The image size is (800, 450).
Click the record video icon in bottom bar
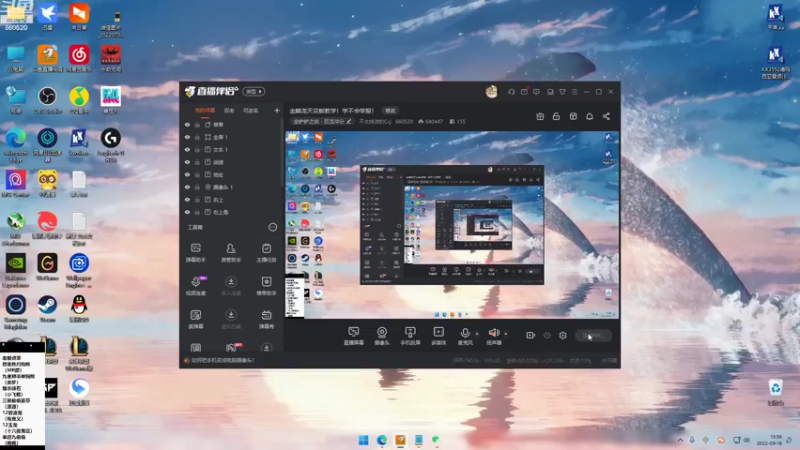pos(531,335)
